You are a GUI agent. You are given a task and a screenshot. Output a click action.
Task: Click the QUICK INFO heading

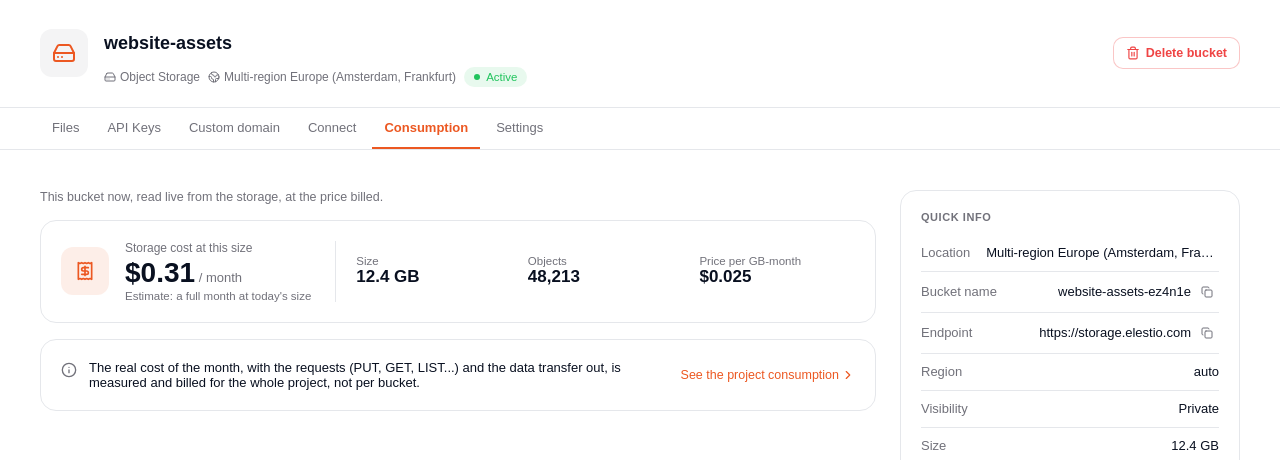(x=956, y=217)
